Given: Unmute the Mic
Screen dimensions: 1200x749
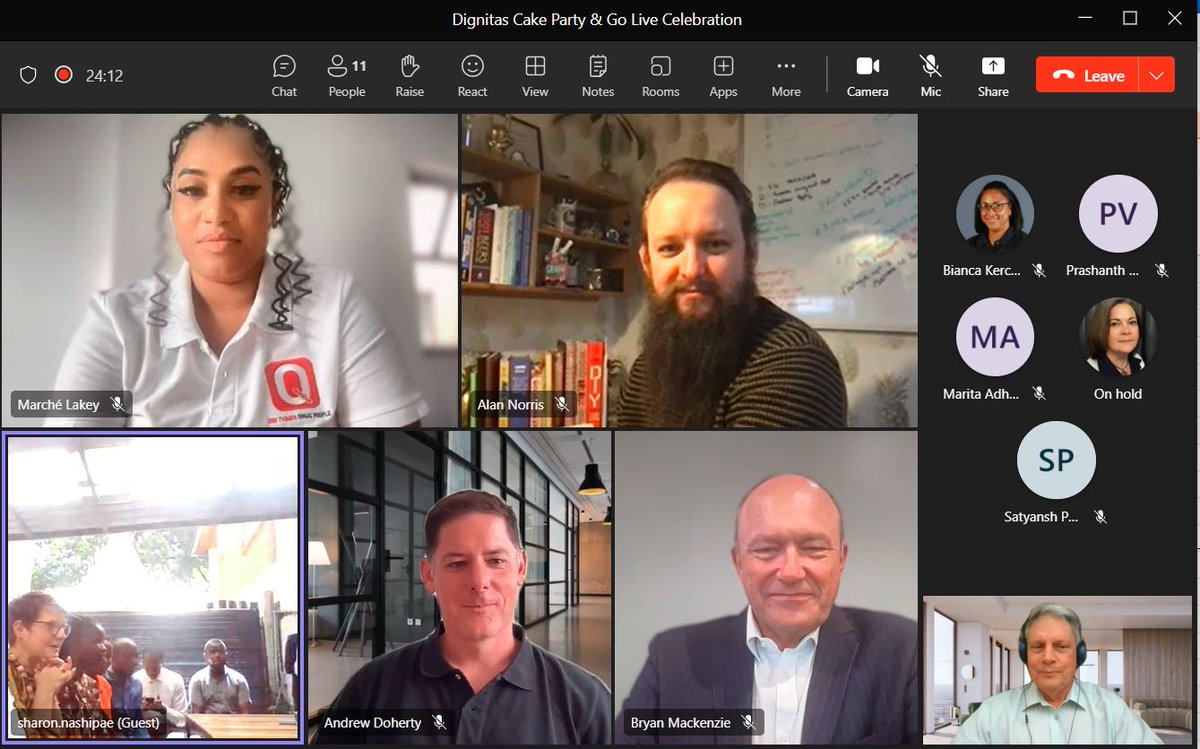Looking at the screenshot, I should tap(931, 76).
